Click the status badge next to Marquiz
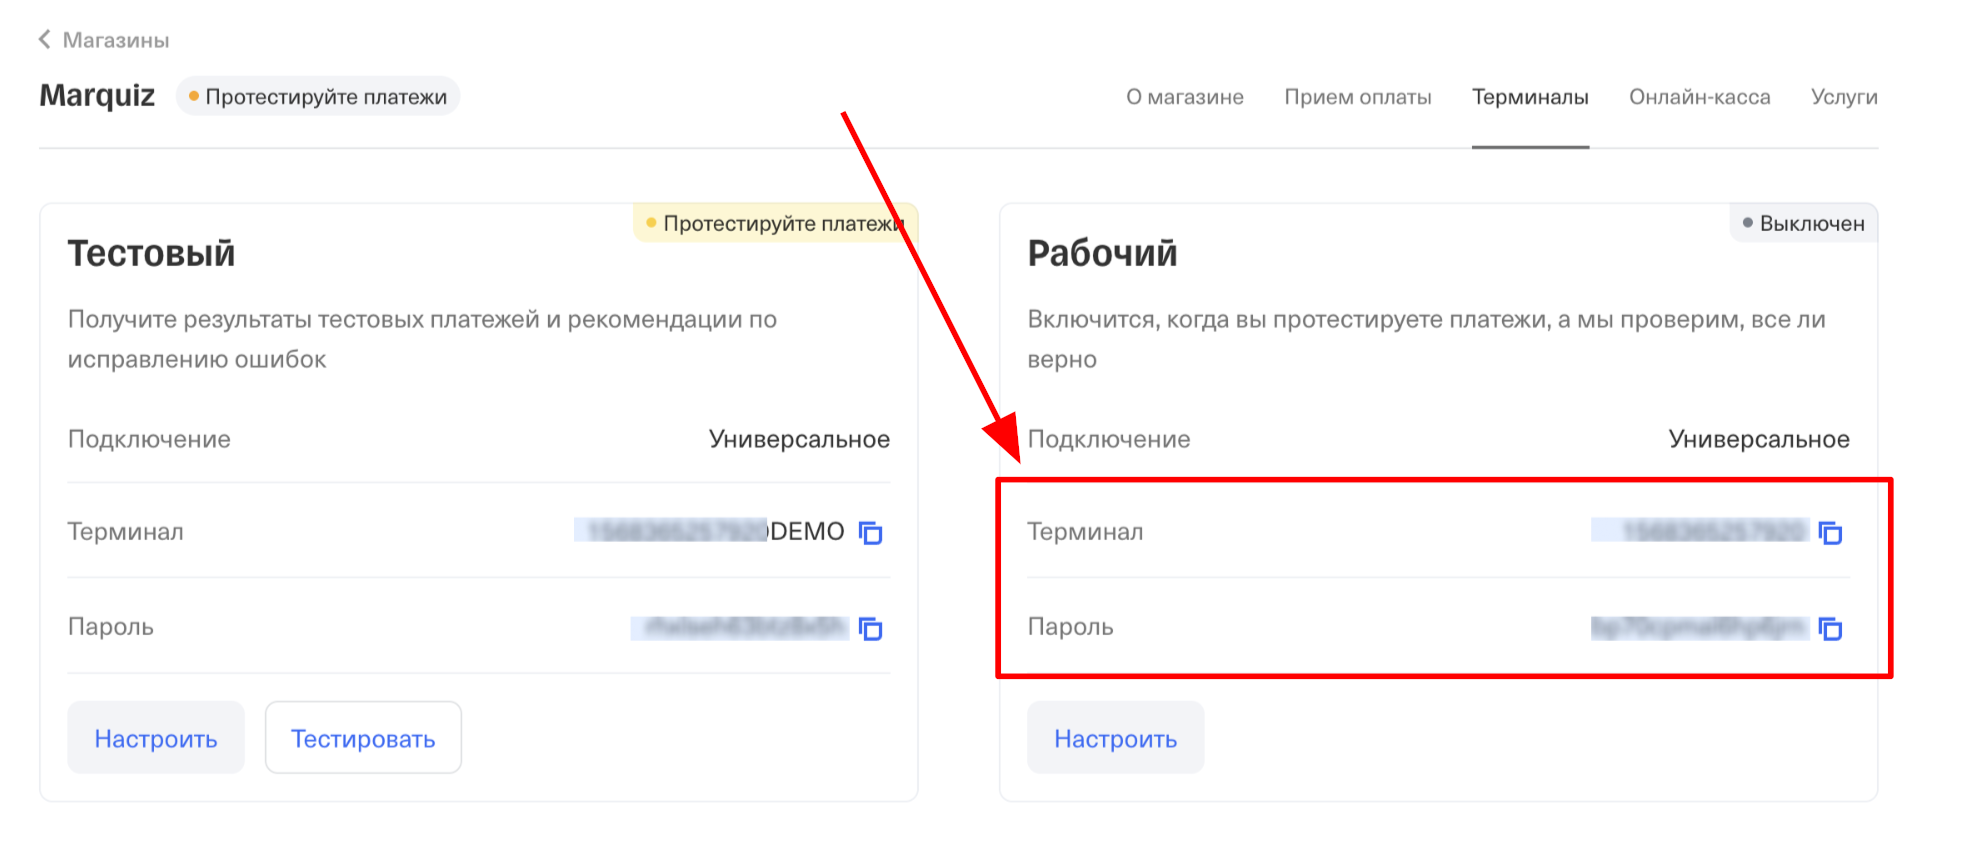 [x=318, y=97]
